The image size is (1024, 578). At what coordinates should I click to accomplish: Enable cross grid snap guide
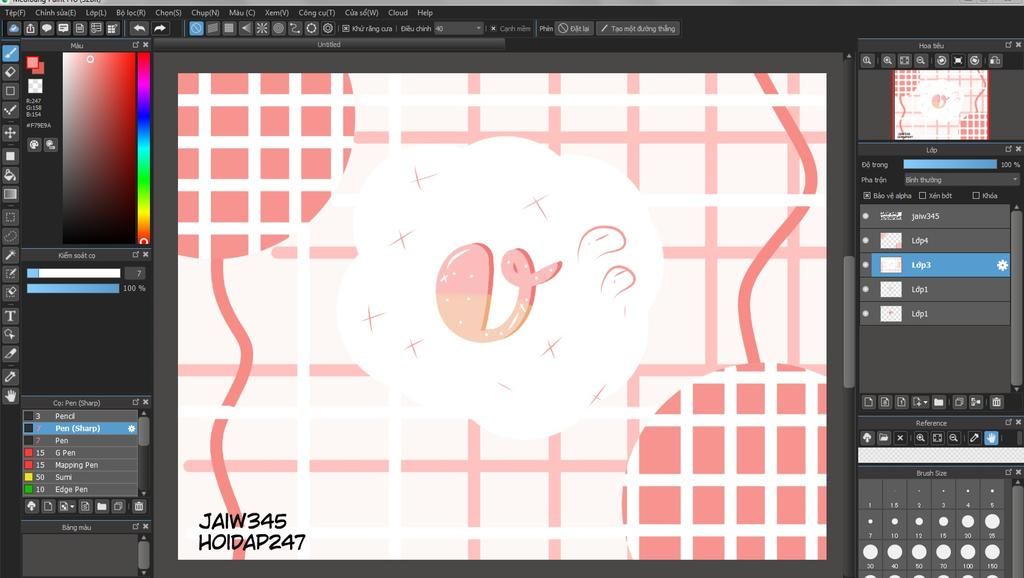(x=229, y=28)
